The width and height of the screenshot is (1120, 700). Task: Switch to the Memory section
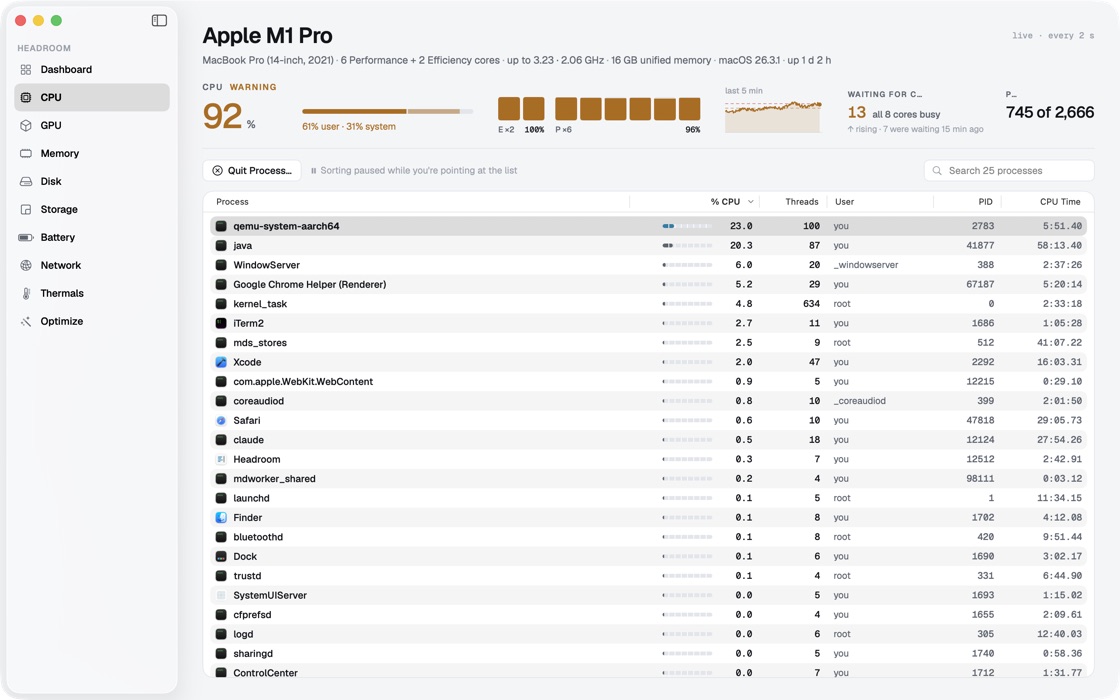91,153
